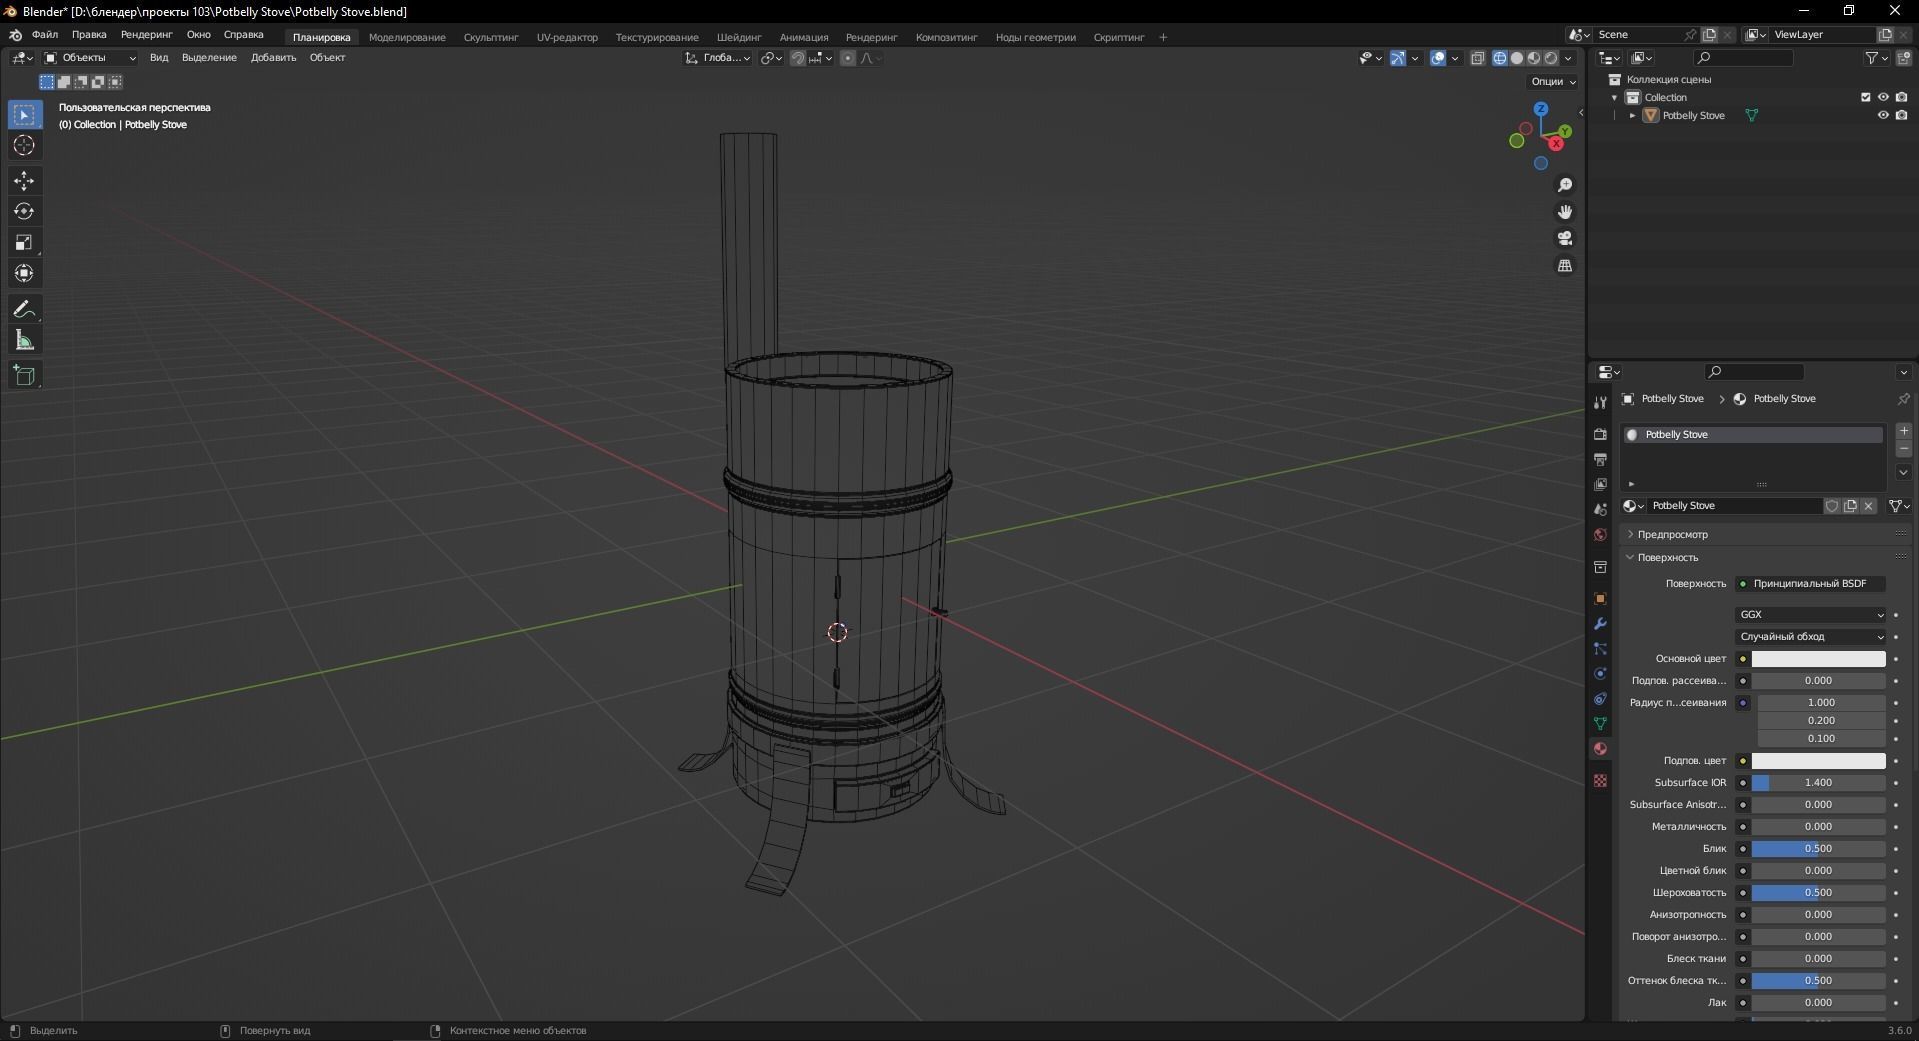Collapse the Collection tree in outliner
The image size is (1919, 1041).
[1614, 98]
